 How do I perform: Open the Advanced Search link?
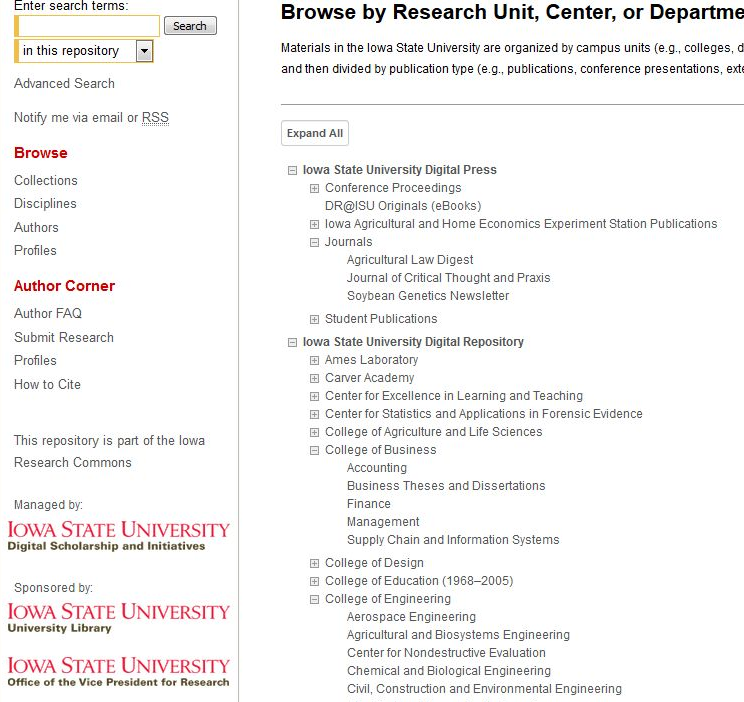point(64,84)
